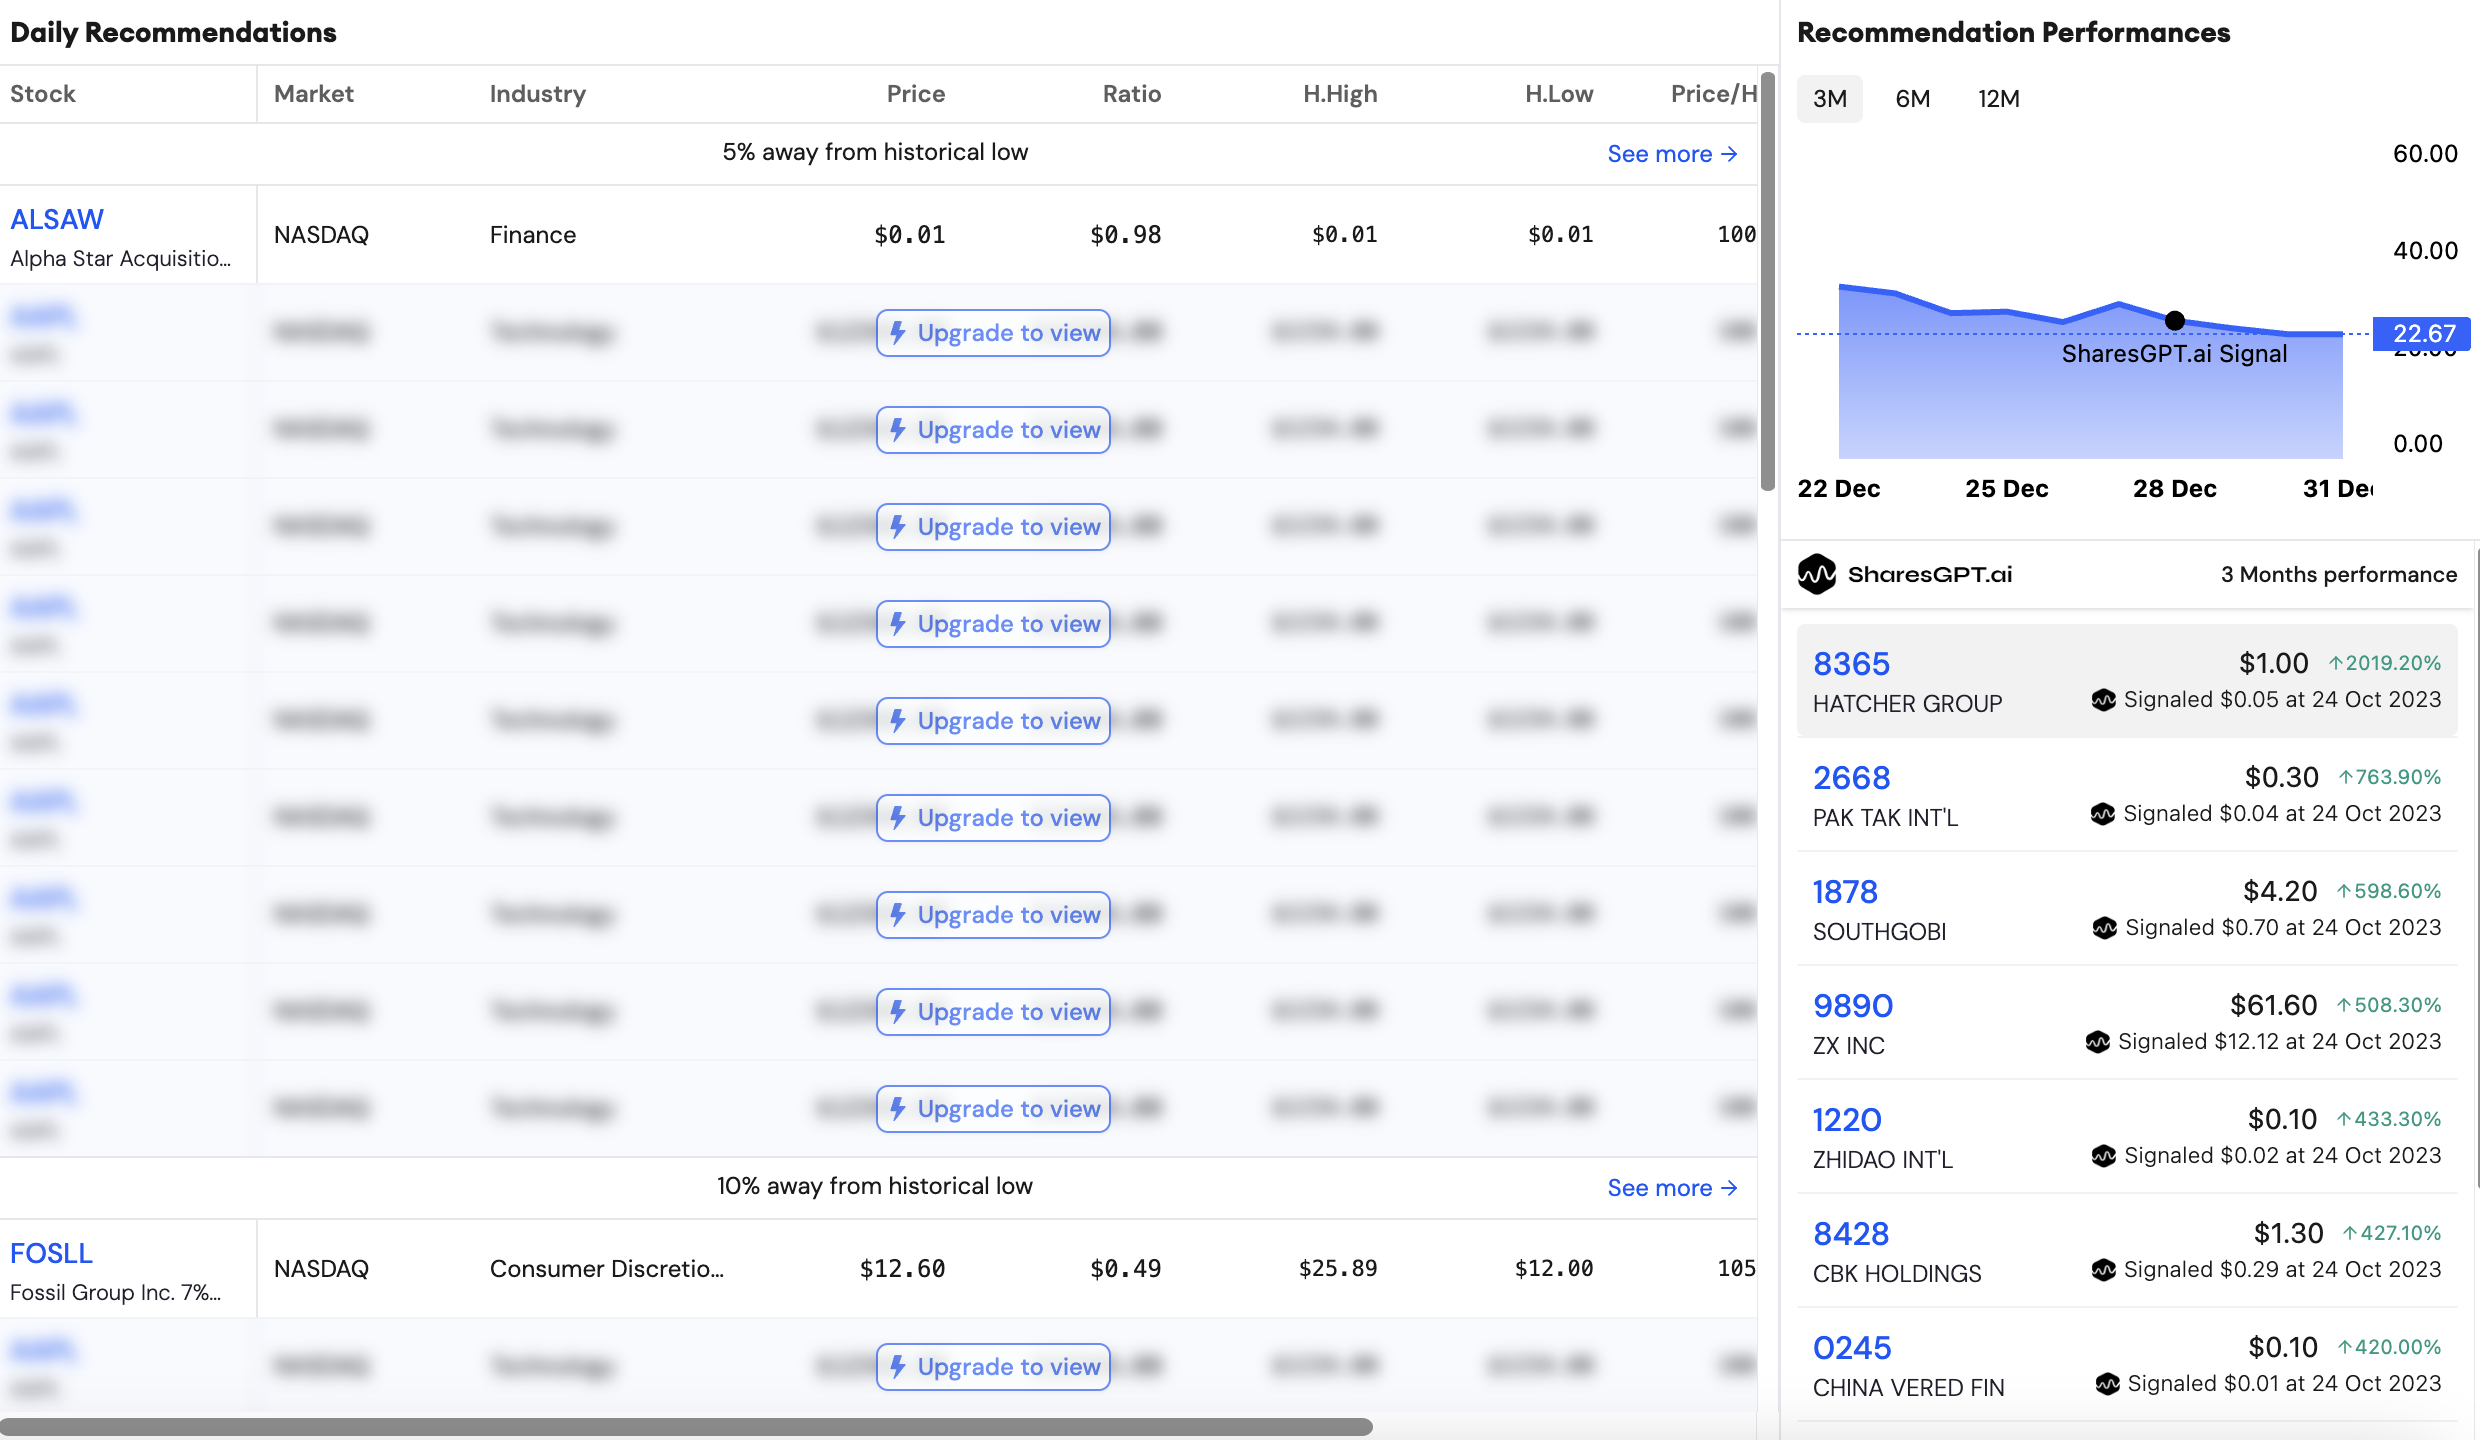
Task: Open stock 1220 ZHIDAO INT'L
Action: 2127,1137
